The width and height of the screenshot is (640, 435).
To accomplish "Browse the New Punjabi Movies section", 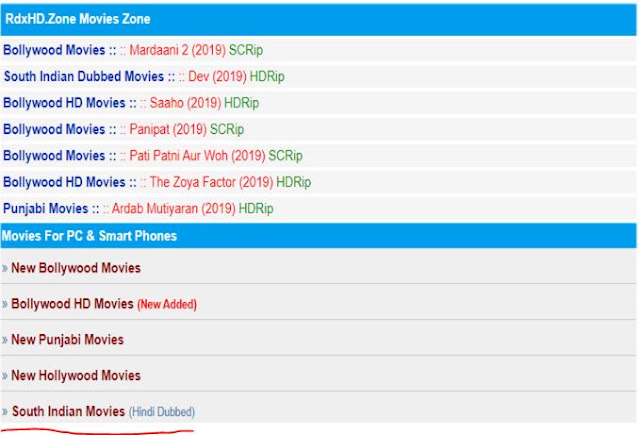I will tap(67, 340).
